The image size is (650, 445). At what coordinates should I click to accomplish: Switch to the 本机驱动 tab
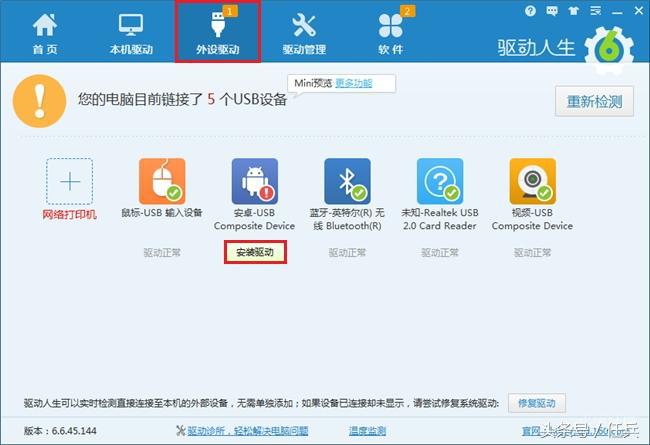131,34
